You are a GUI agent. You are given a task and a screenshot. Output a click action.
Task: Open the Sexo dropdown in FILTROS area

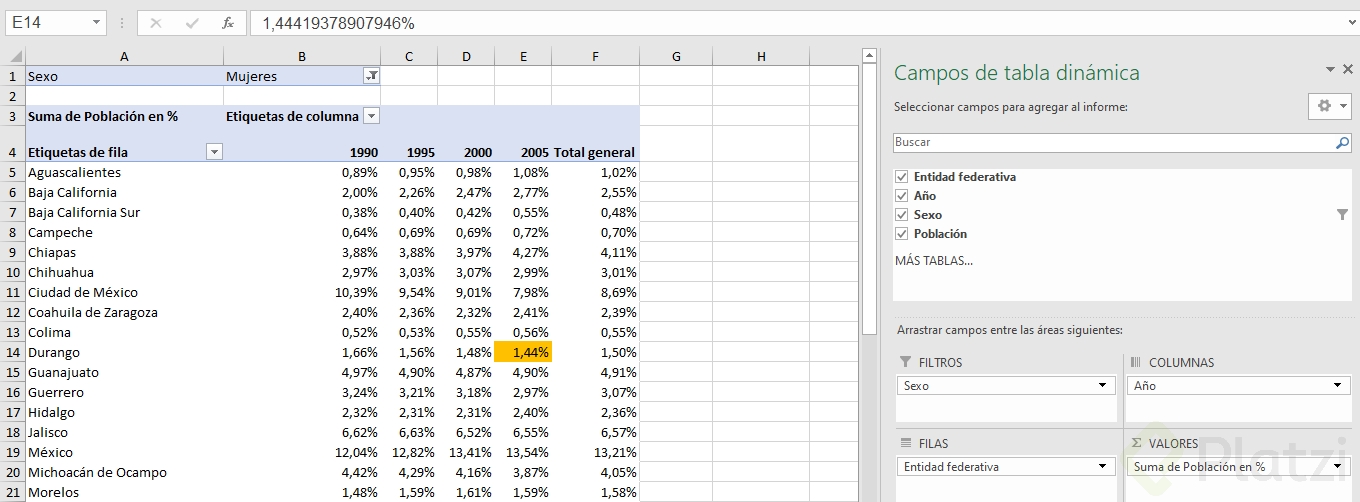pos(1103,385)
